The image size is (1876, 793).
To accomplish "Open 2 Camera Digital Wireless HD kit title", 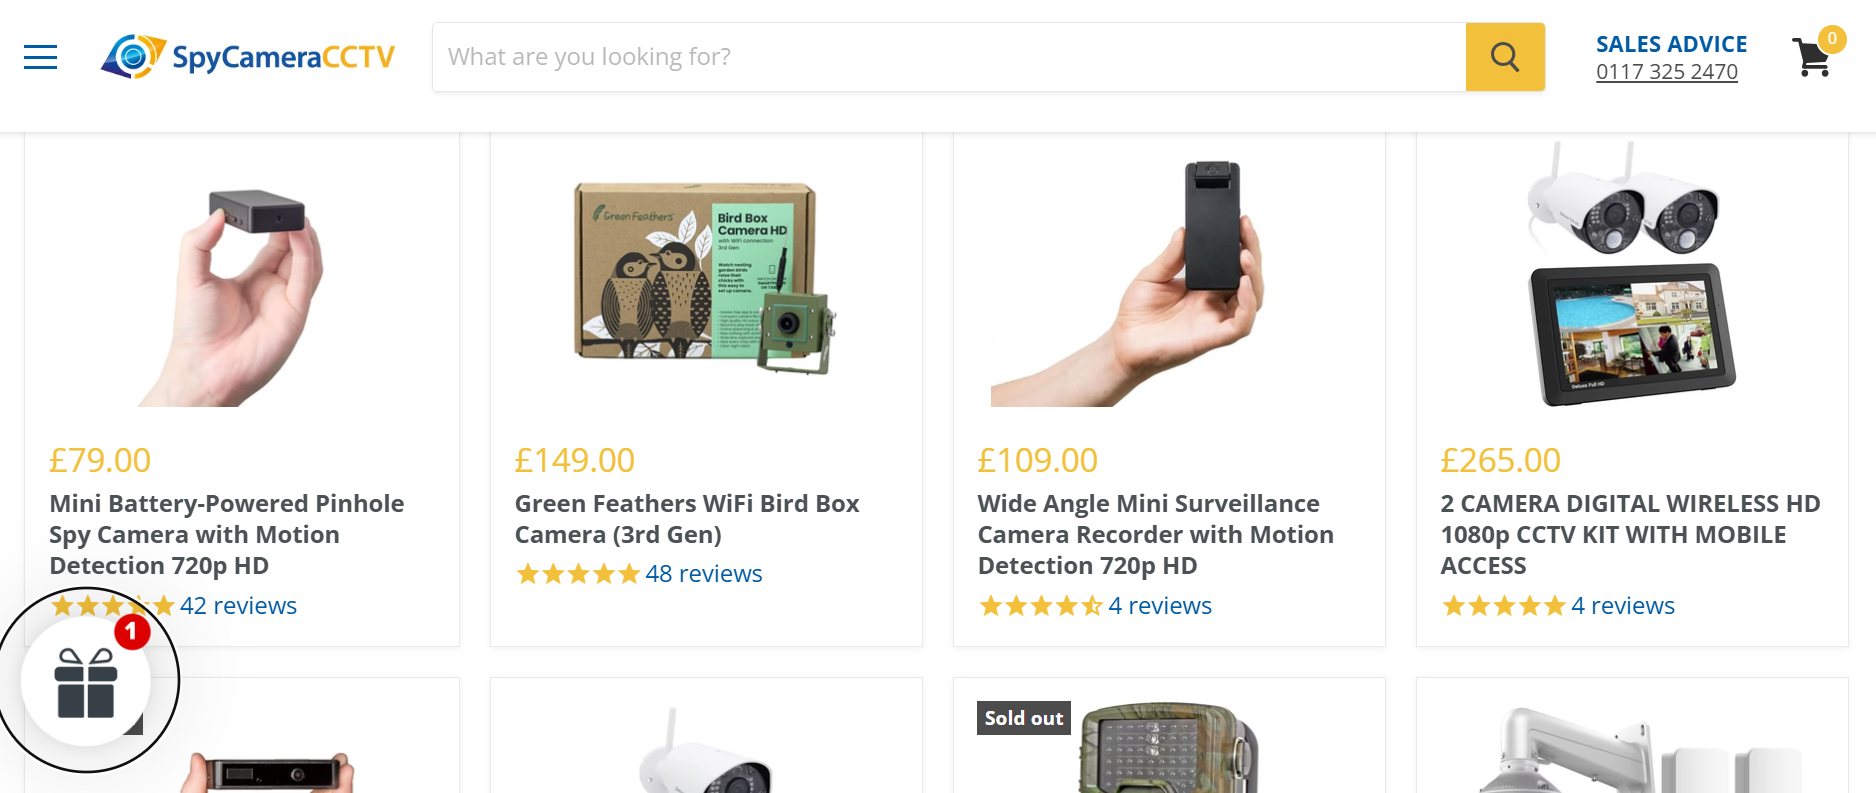I will [1630, 534].
